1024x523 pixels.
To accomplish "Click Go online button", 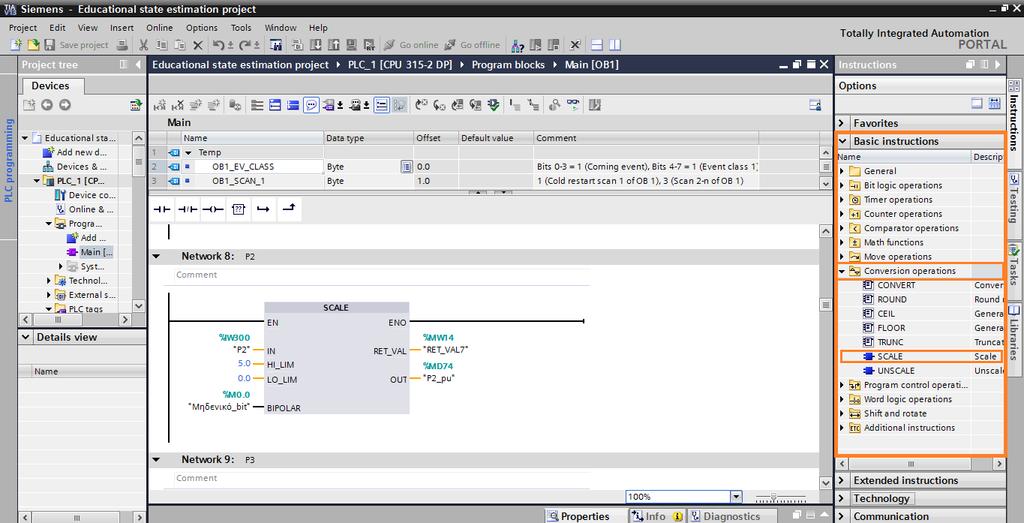I will pos(411,45).
